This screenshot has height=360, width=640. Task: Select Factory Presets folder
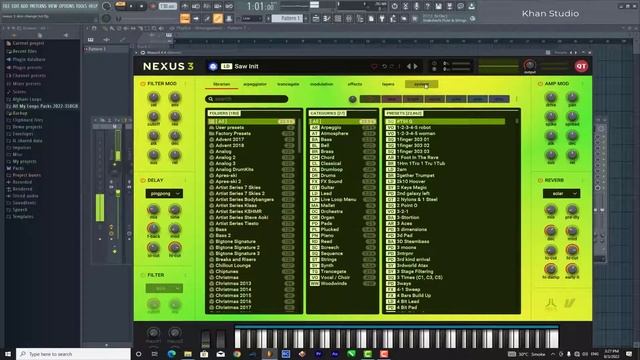point(251,133)
